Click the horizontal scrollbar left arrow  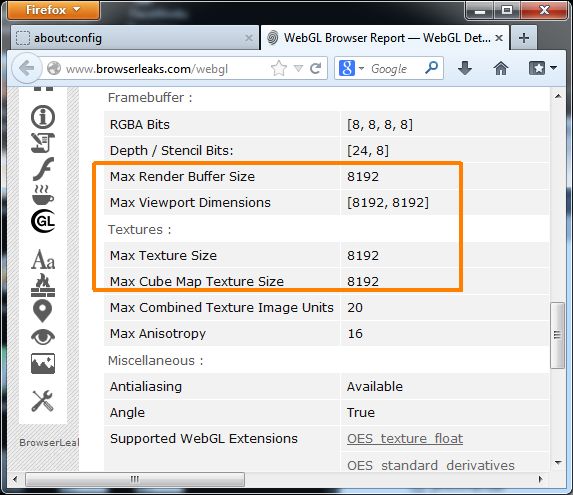point(15,479)
